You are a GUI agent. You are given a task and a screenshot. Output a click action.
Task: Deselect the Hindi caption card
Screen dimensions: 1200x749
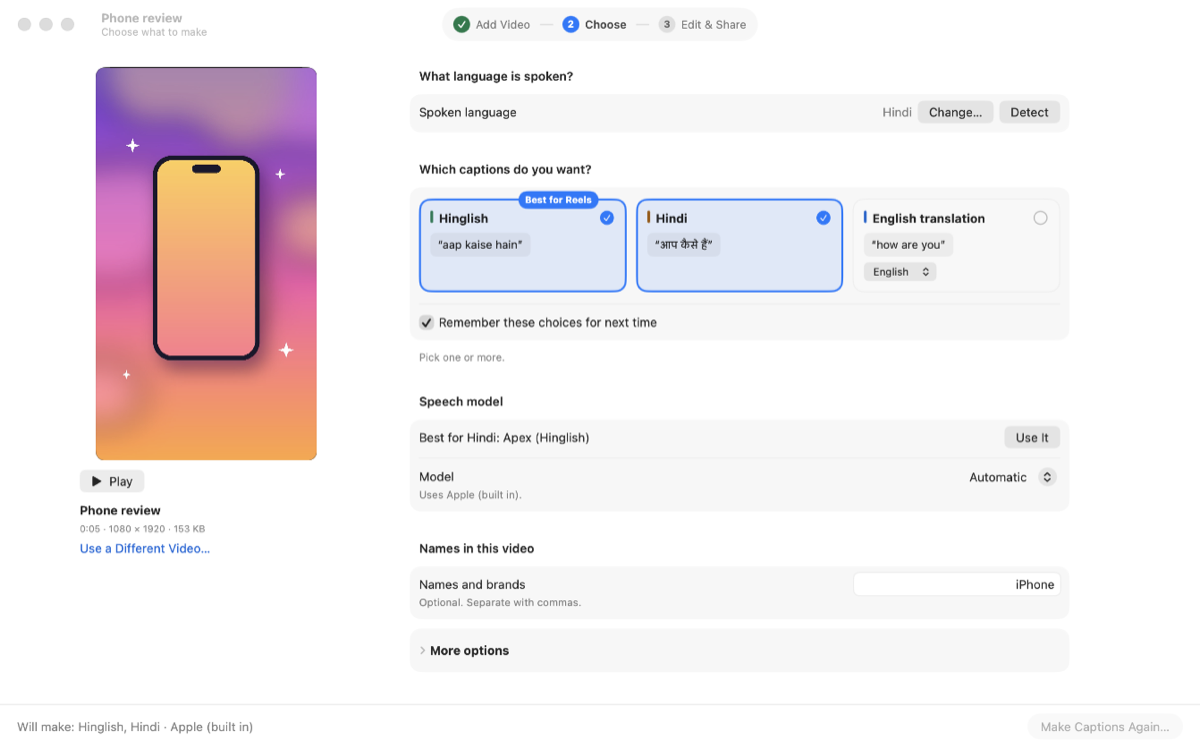click(740, 245)
